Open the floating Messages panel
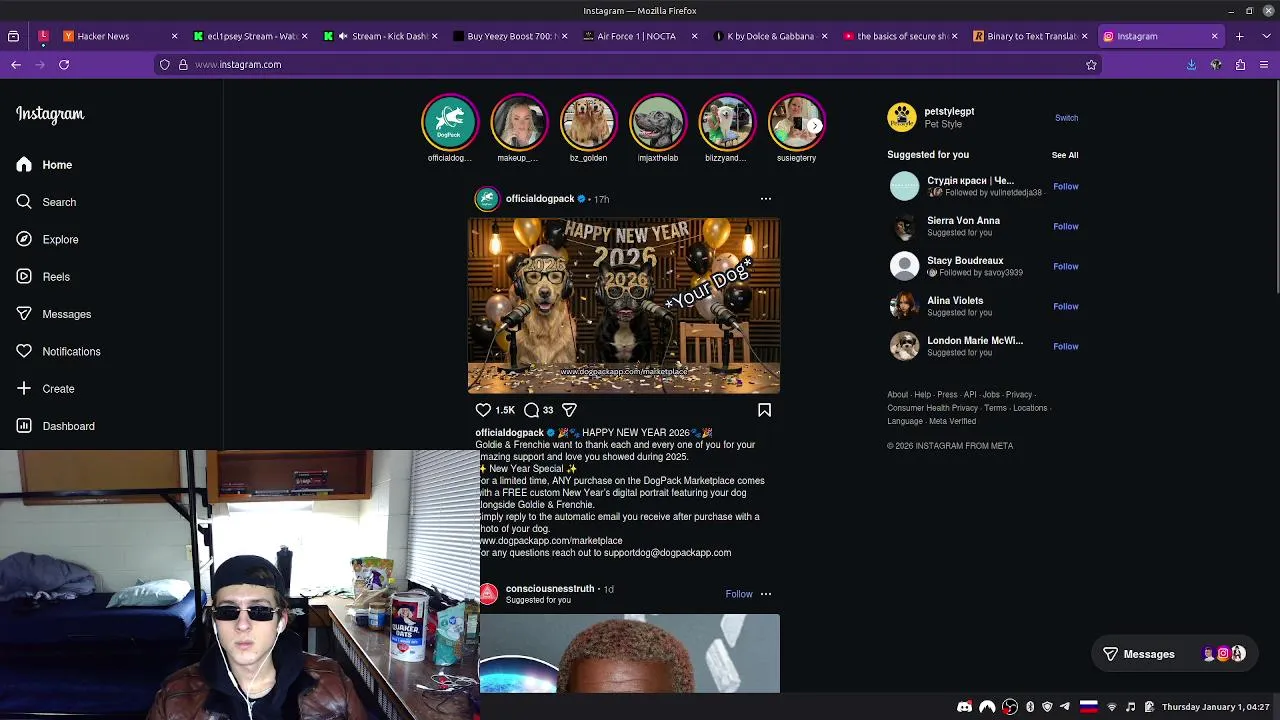This screenshot has height=720, width=1280. 1174,654
